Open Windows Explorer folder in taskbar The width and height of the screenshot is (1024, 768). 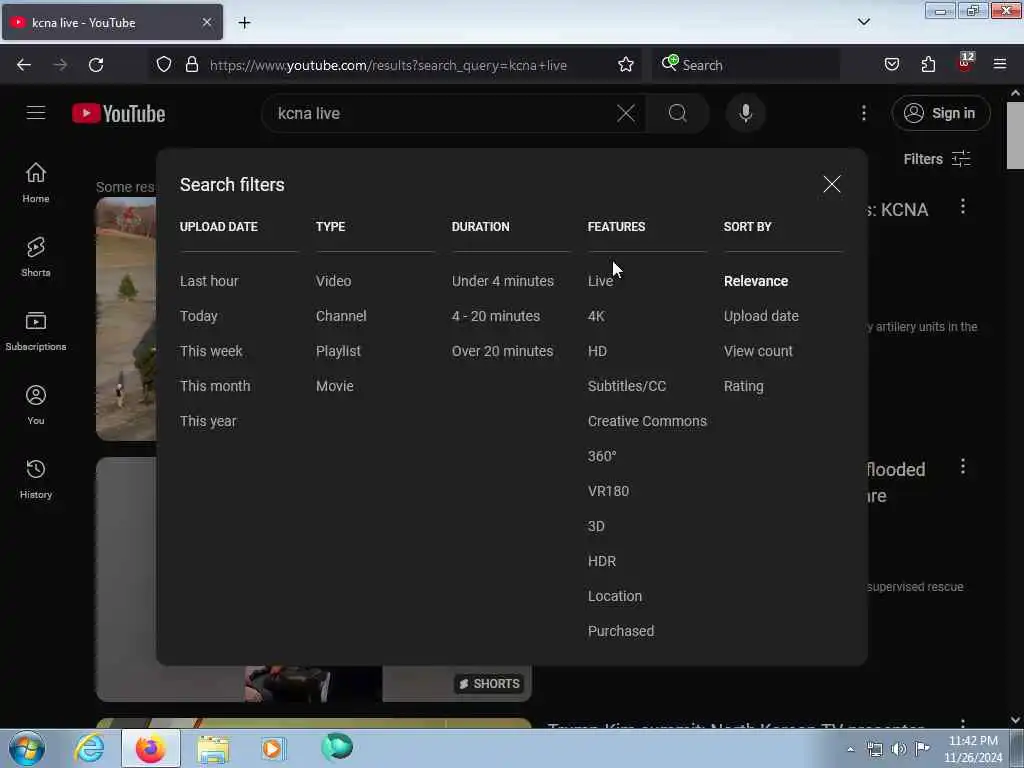point(212,748)
